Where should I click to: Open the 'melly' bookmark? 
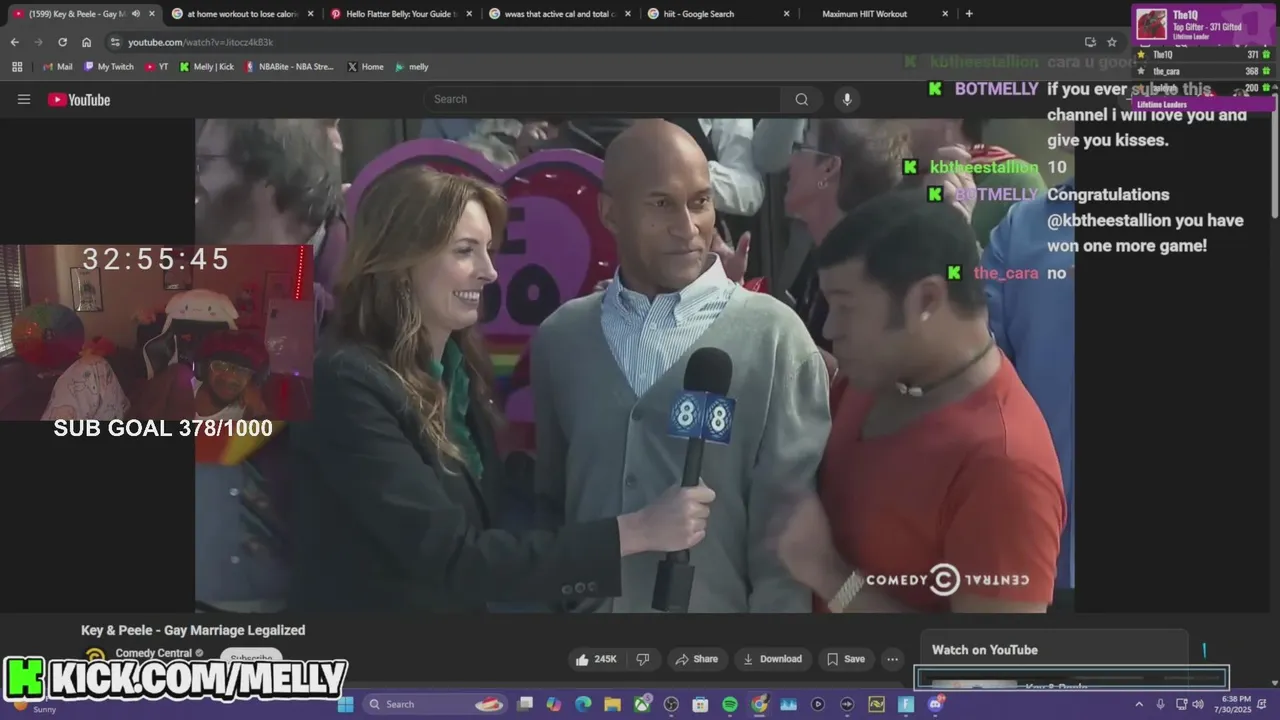(411, 67)
